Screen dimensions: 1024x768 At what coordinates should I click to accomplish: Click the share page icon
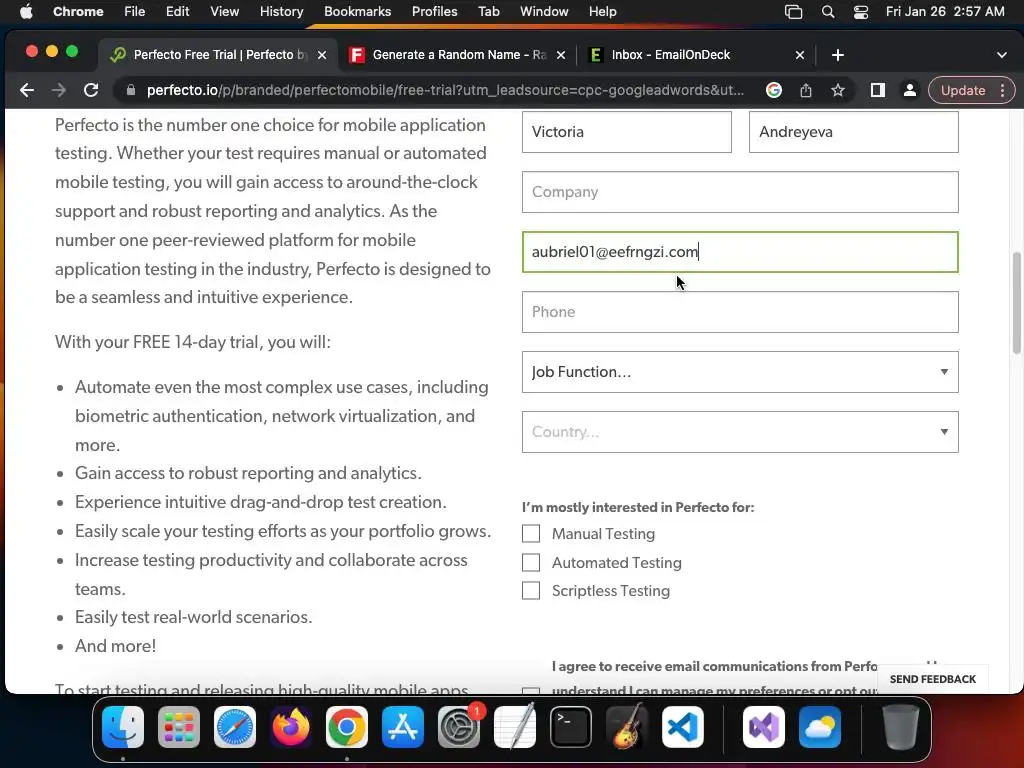coord(806,90)
